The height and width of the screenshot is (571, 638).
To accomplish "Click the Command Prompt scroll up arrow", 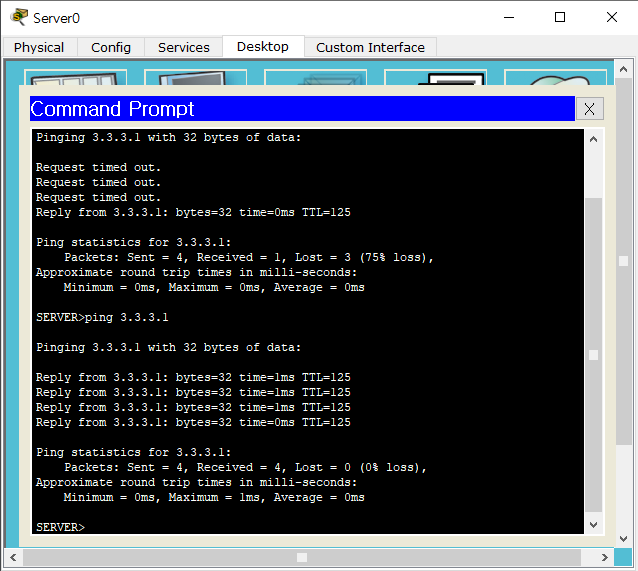I will pos(593,140).
